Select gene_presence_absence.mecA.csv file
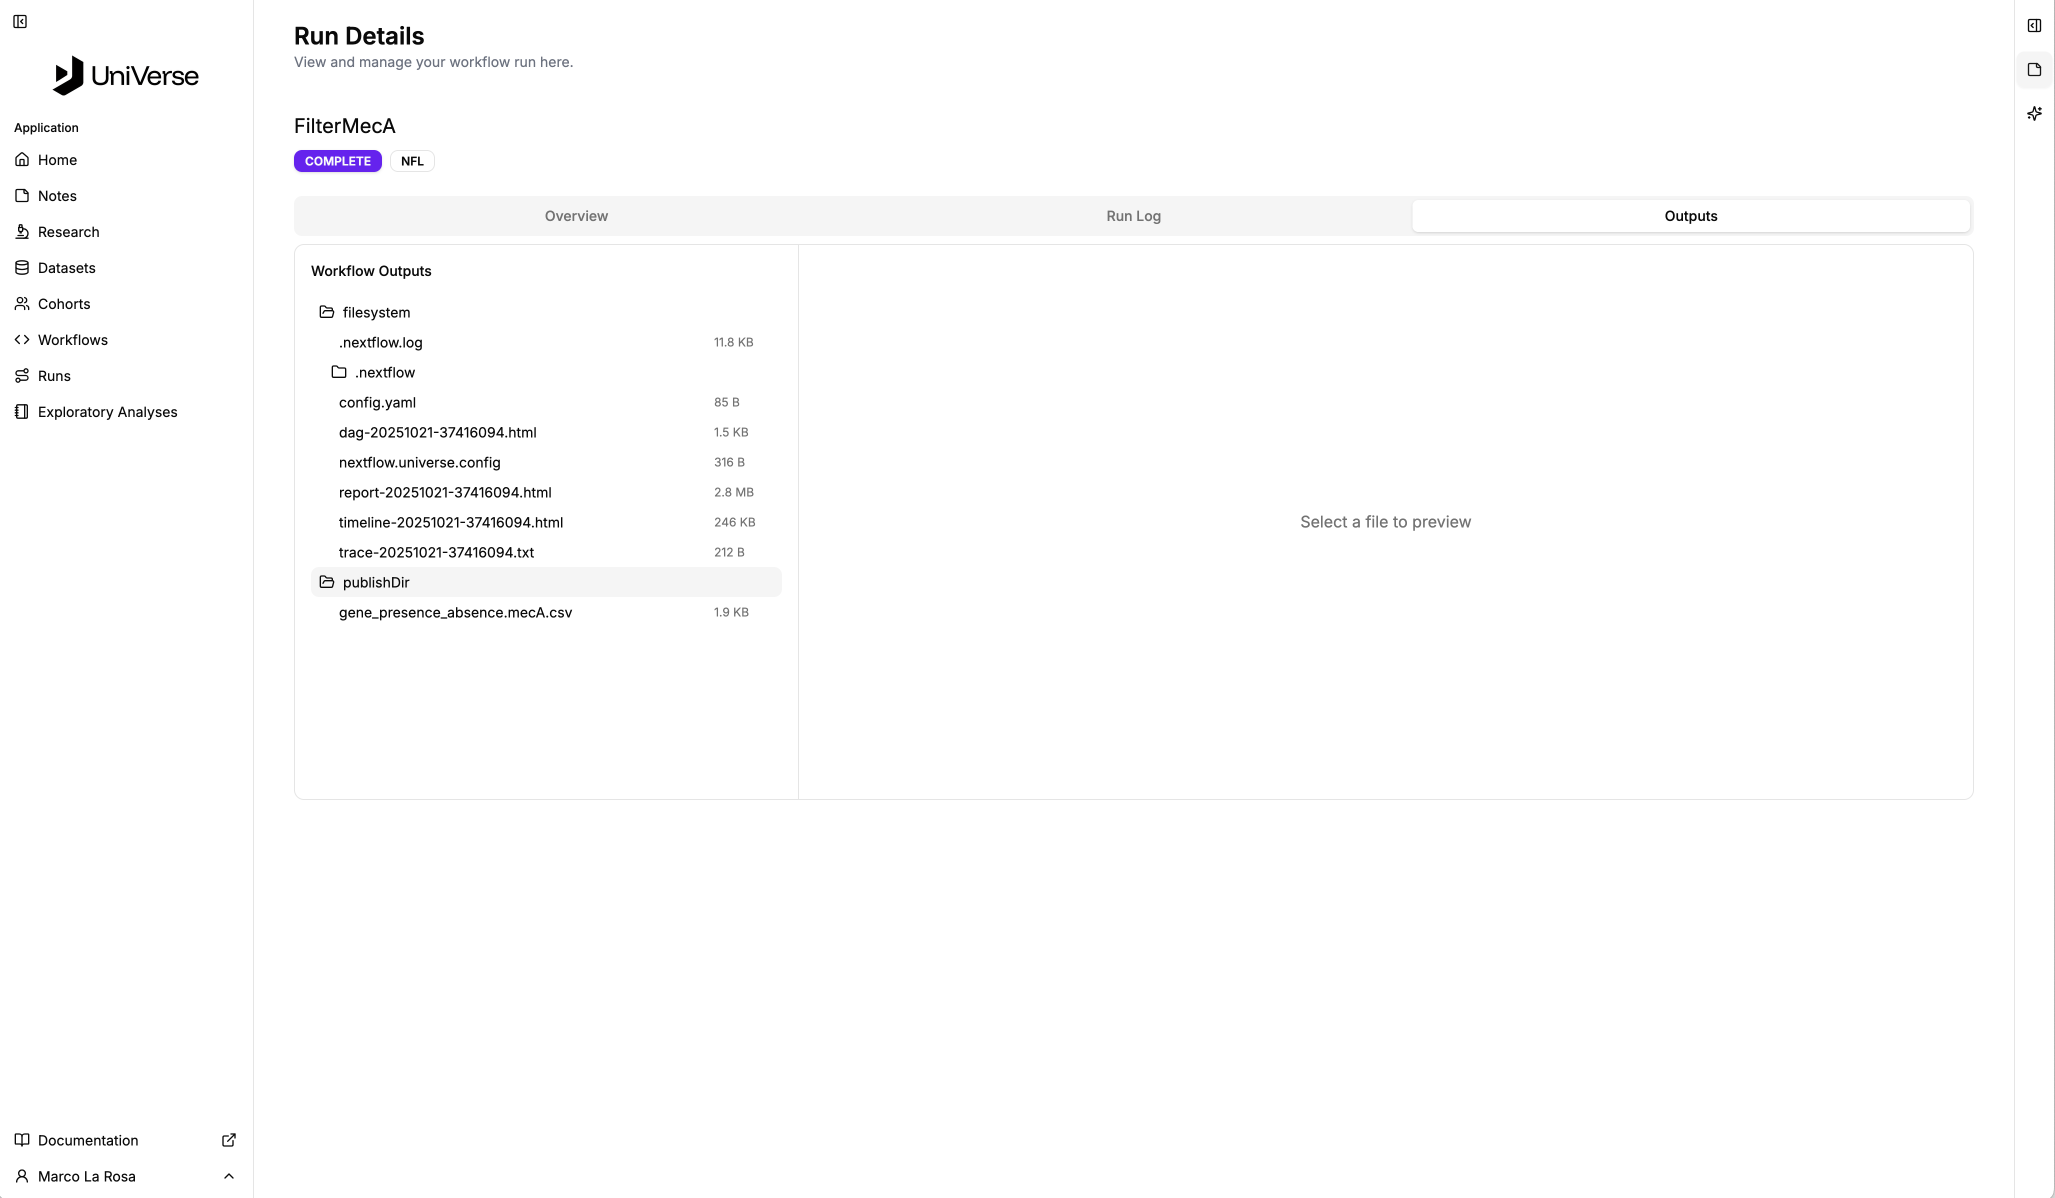This screenshot has height=1198, width=2055. click(x=455, y=612)
